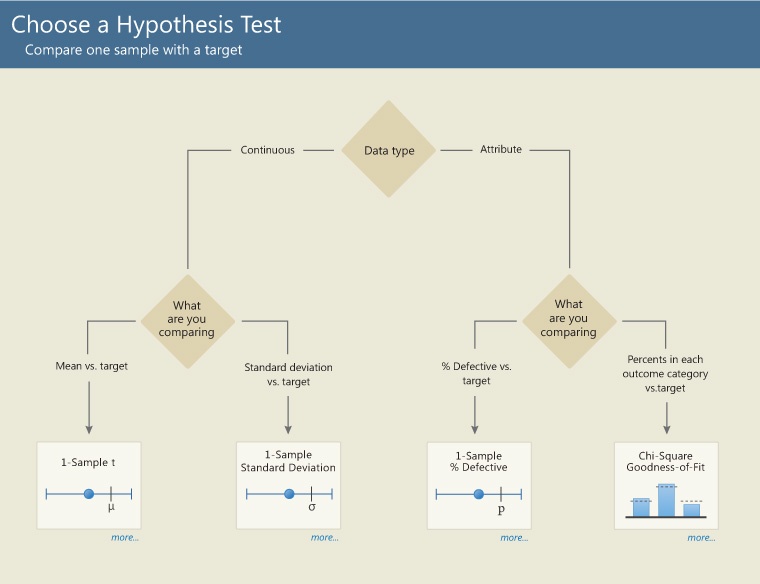Select the 1-Sample % Defective title
760x584 pixels.
coord(479,461)
